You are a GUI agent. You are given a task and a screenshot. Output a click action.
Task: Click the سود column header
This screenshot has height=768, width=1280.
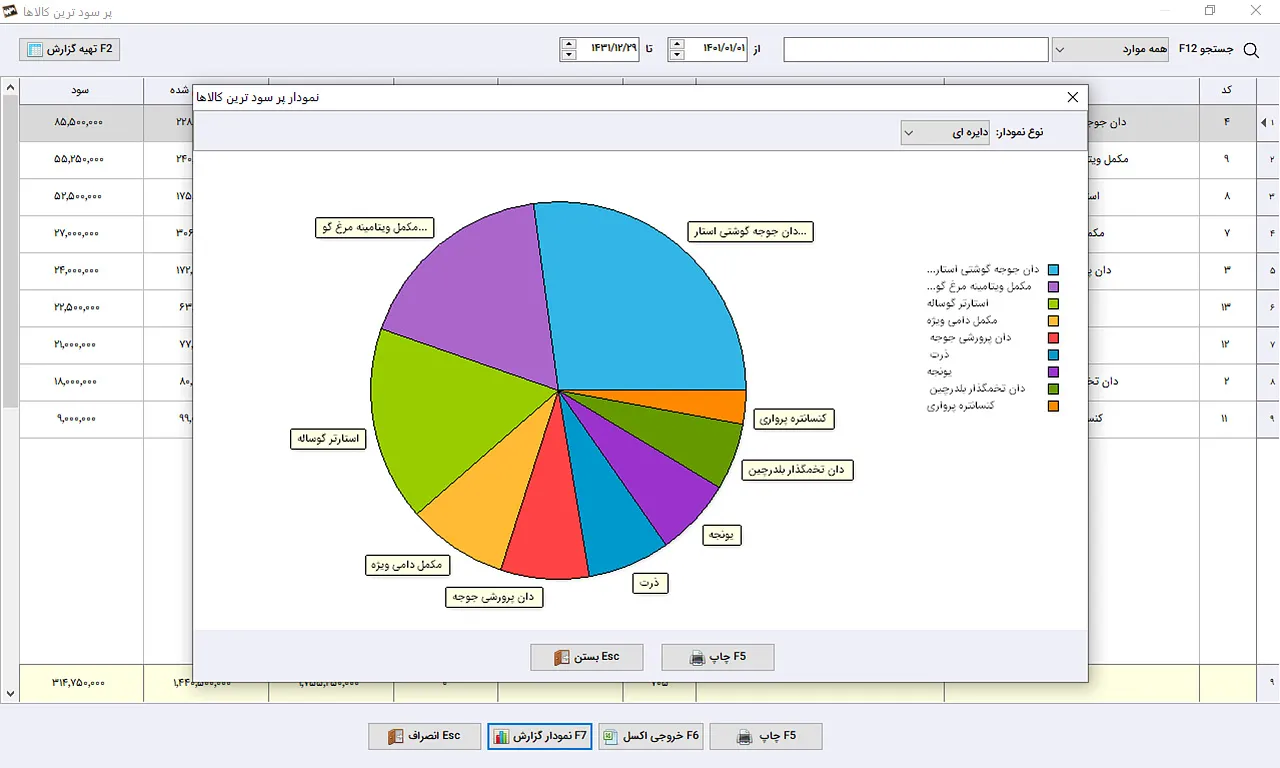point(81,90)
